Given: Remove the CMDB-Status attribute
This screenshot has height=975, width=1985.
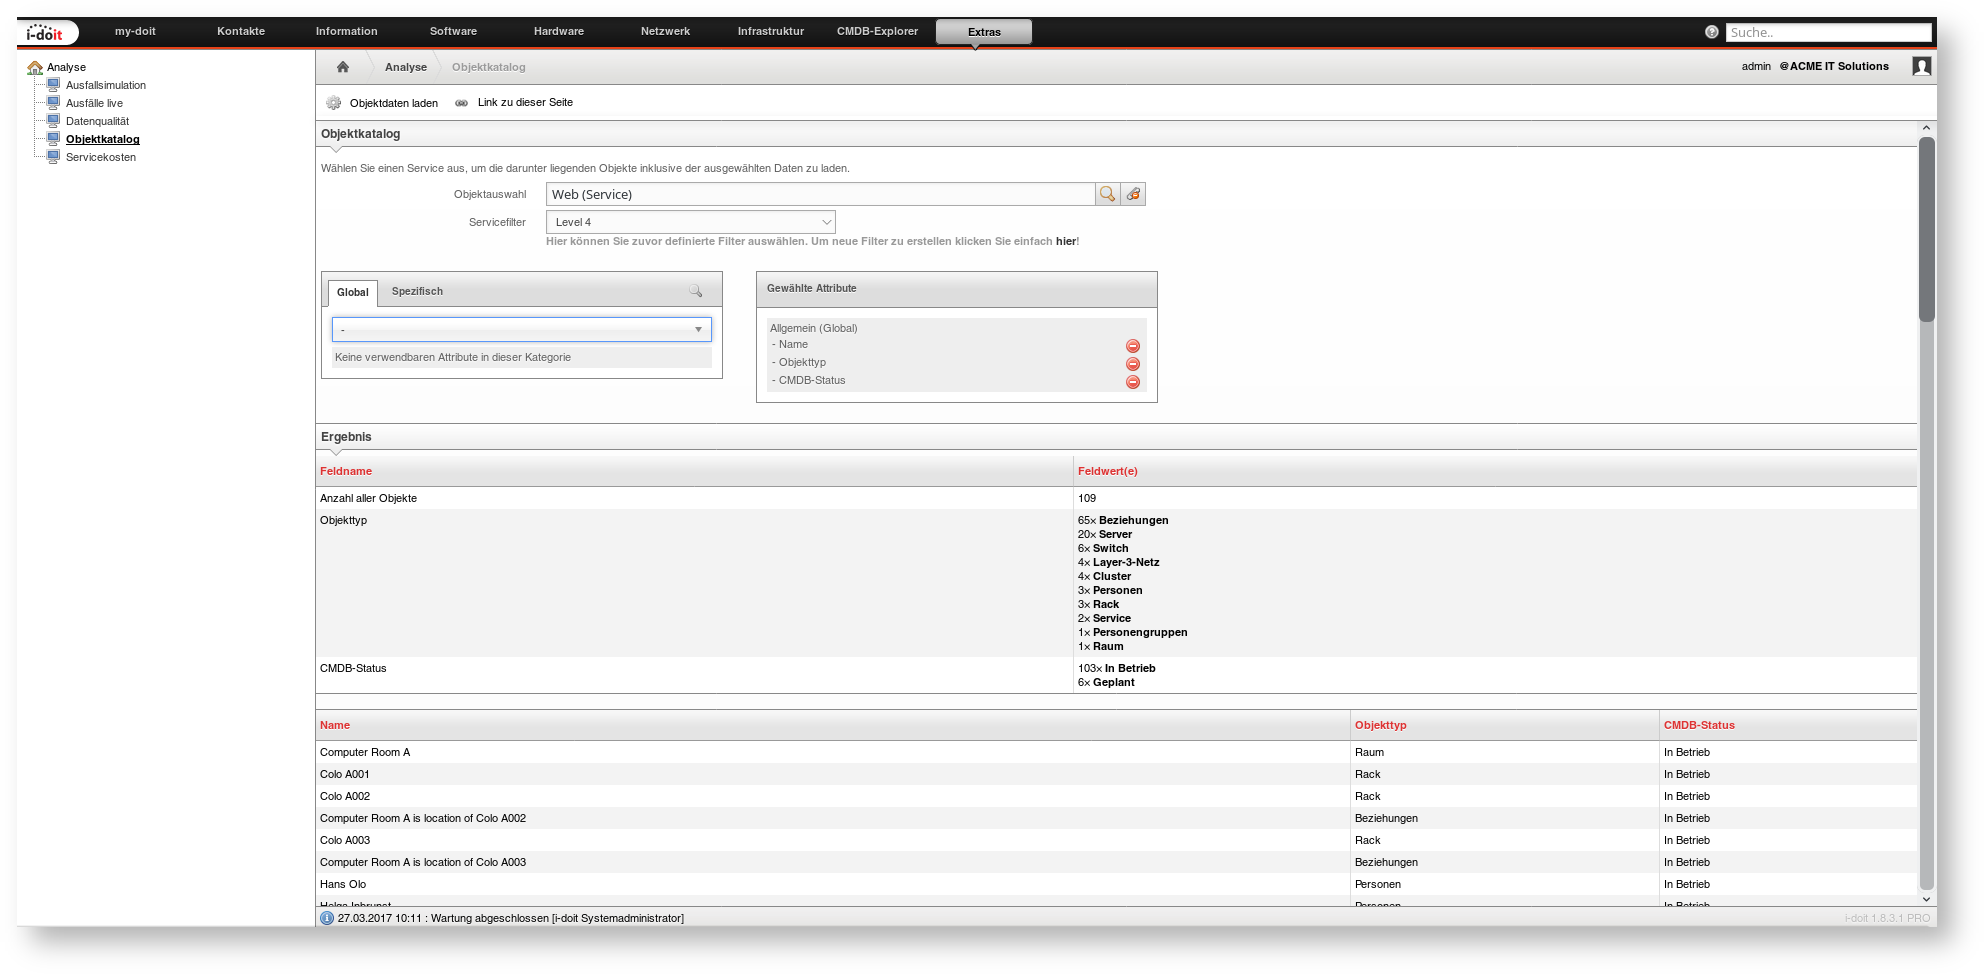Looking at the screenshot, I should [1133, 382].
